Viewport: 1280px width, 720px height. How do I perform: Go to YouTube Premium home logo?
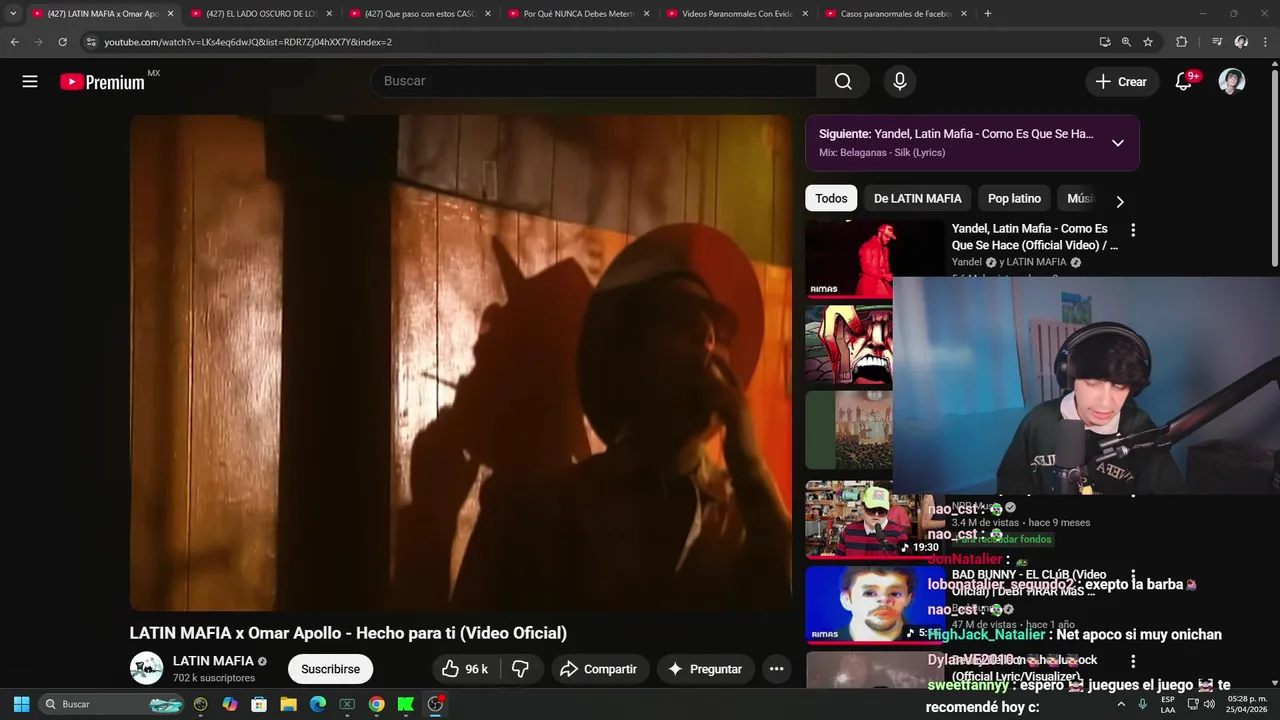102,82
